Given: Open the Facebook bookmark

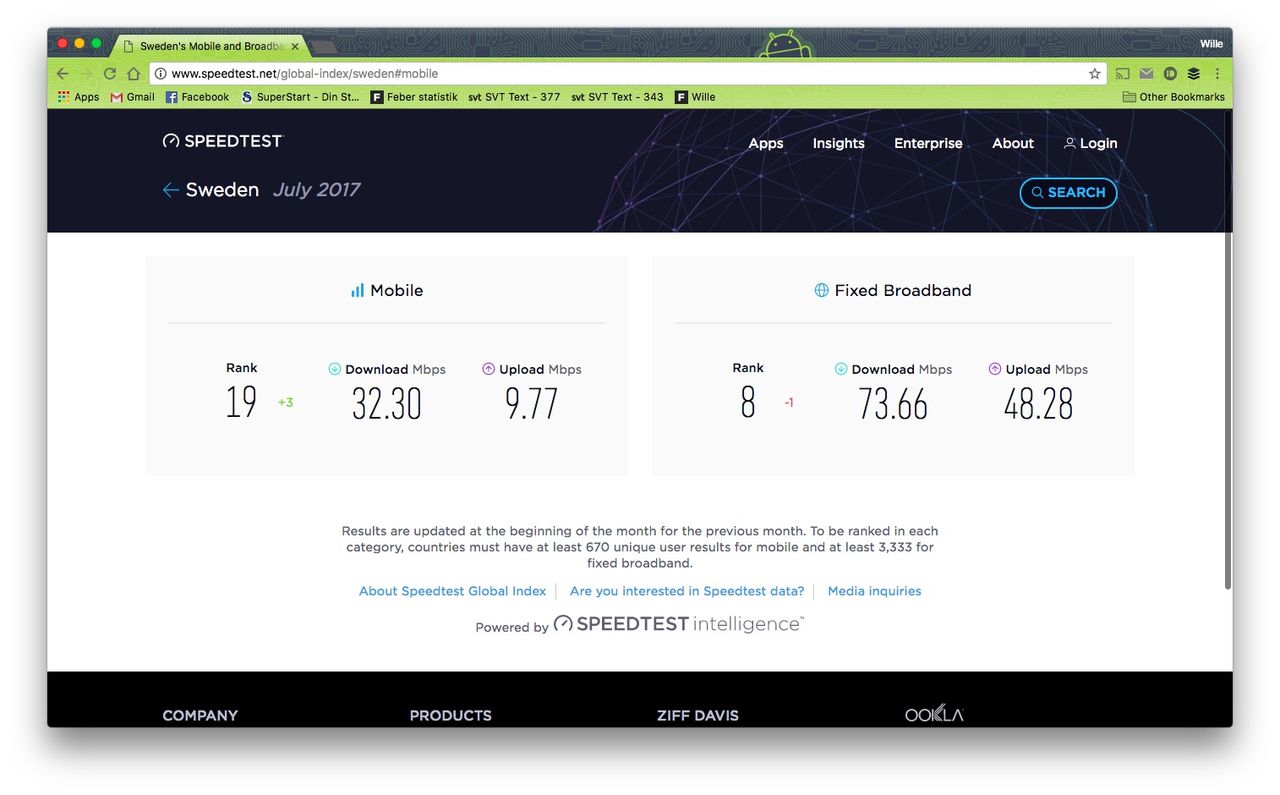Looking at the screenshot, I should point(197,97).
